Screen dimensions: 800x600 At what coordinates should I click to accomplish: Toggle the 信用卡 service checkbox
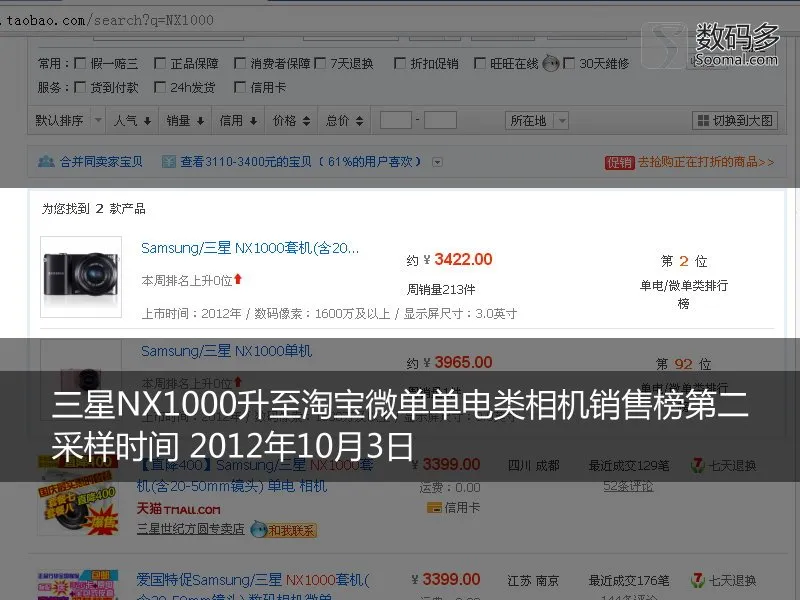tap(240, 87)
